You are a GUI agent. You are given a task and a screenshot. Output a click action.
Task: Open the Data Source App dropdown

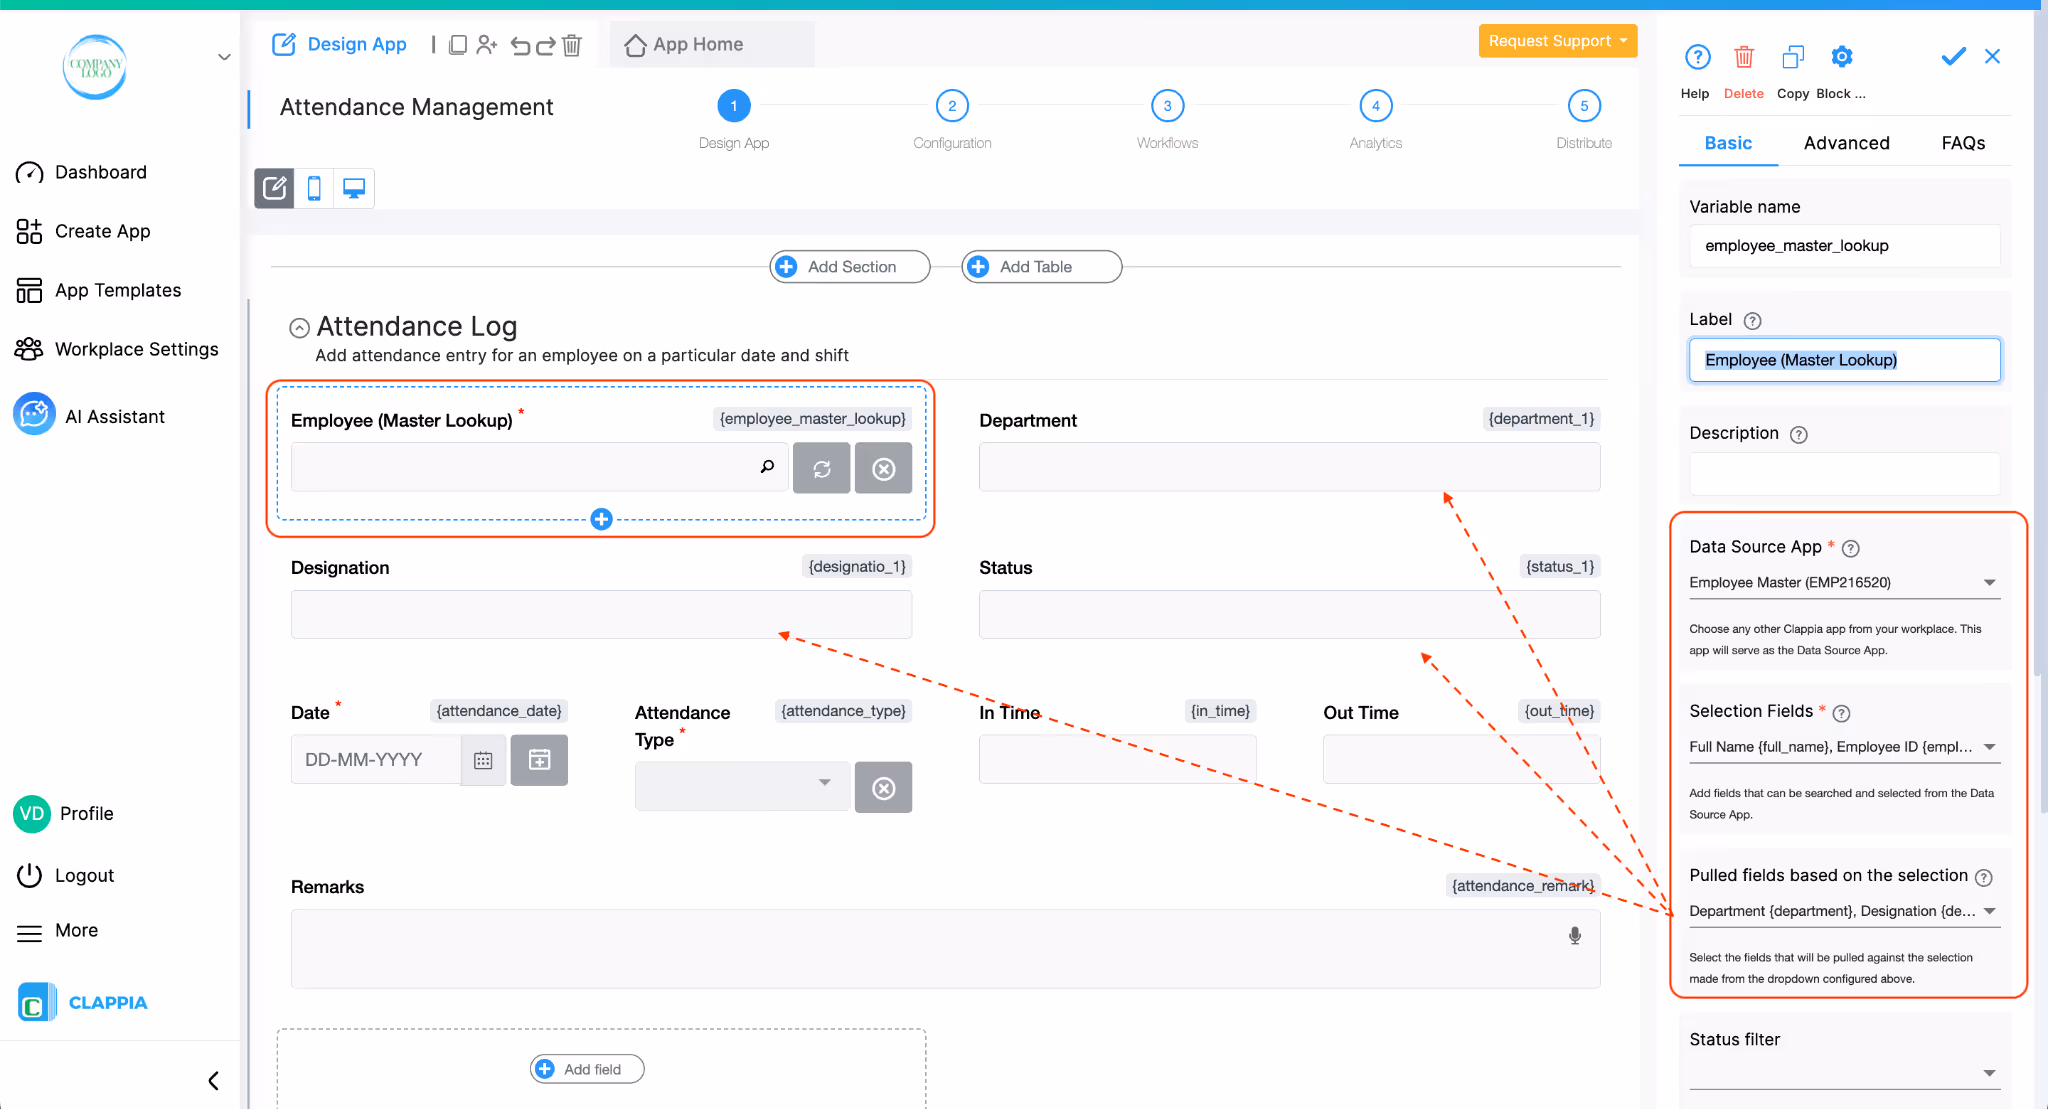coord(1990,582)
